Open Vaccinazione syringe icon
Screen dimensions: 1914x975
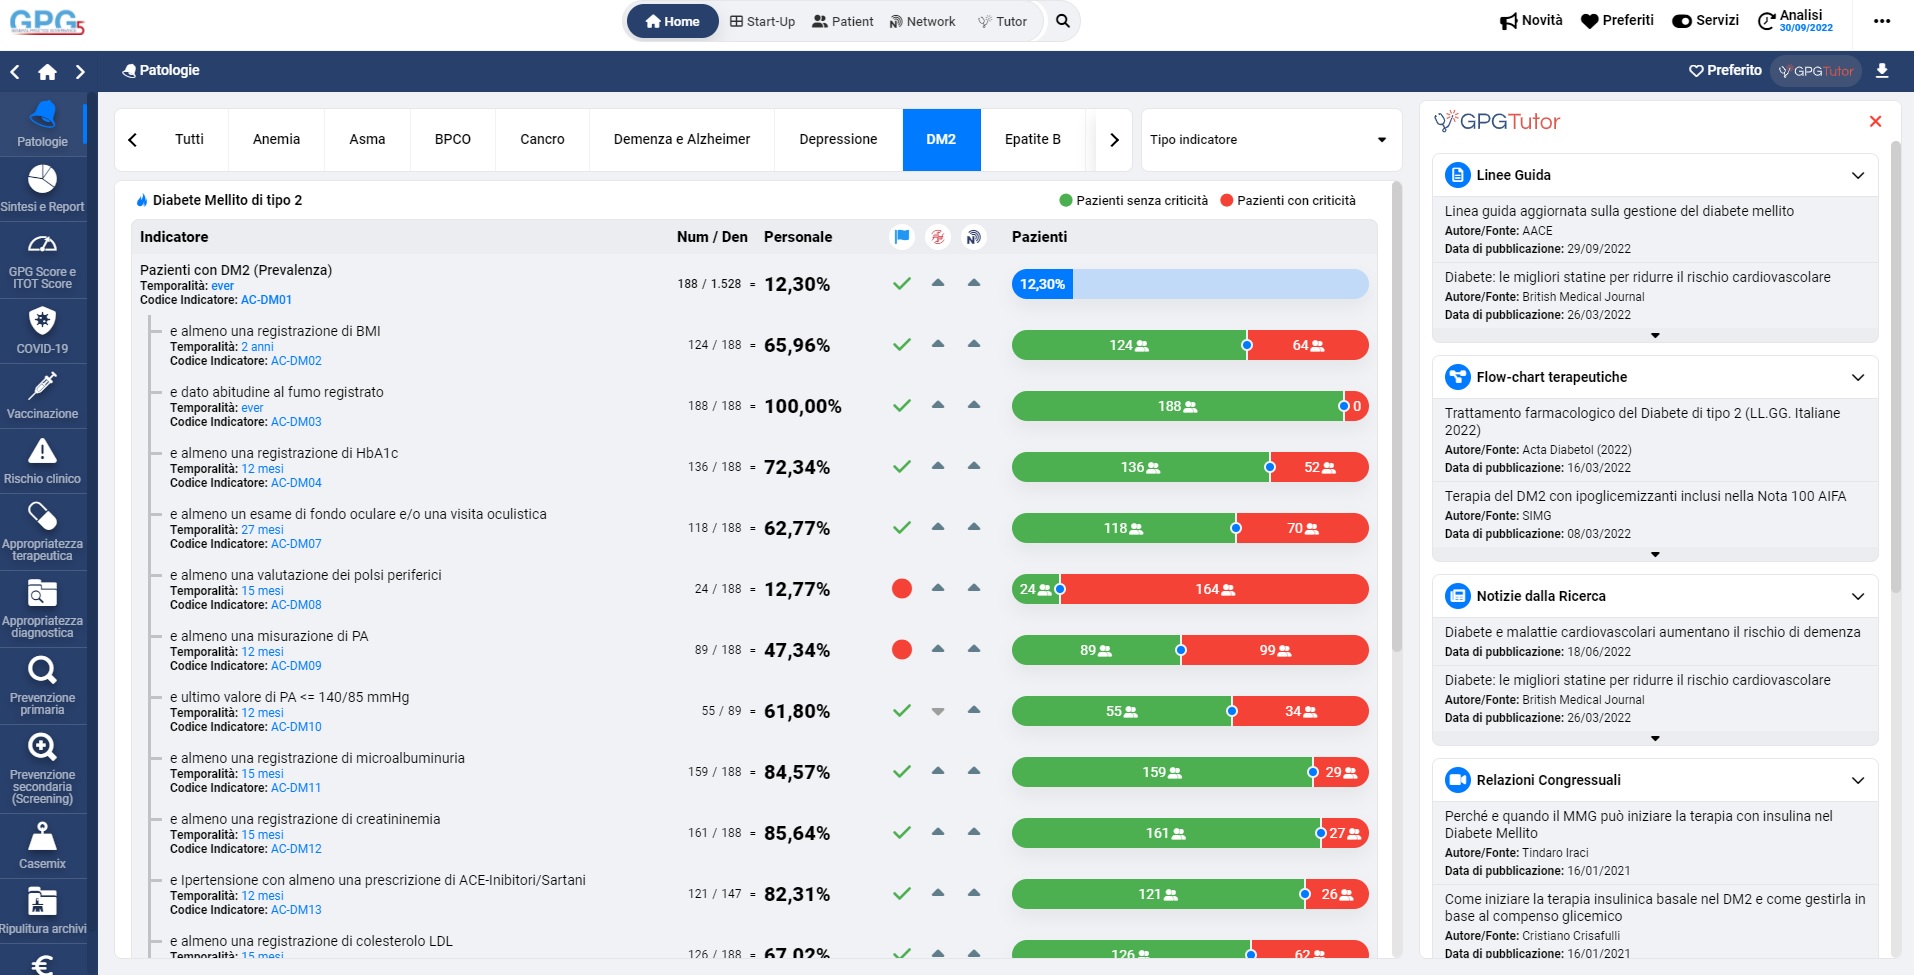42,395
